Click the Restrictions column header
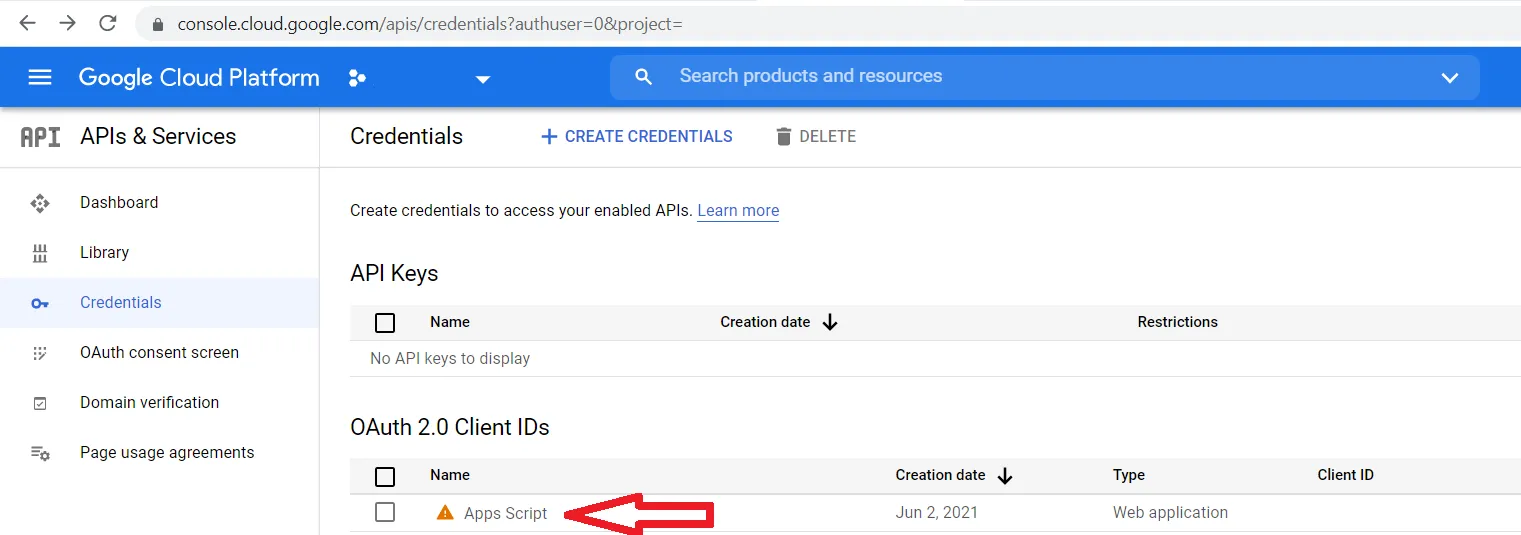Viewport: 1521px width, 535px height. pos(1177,322)
